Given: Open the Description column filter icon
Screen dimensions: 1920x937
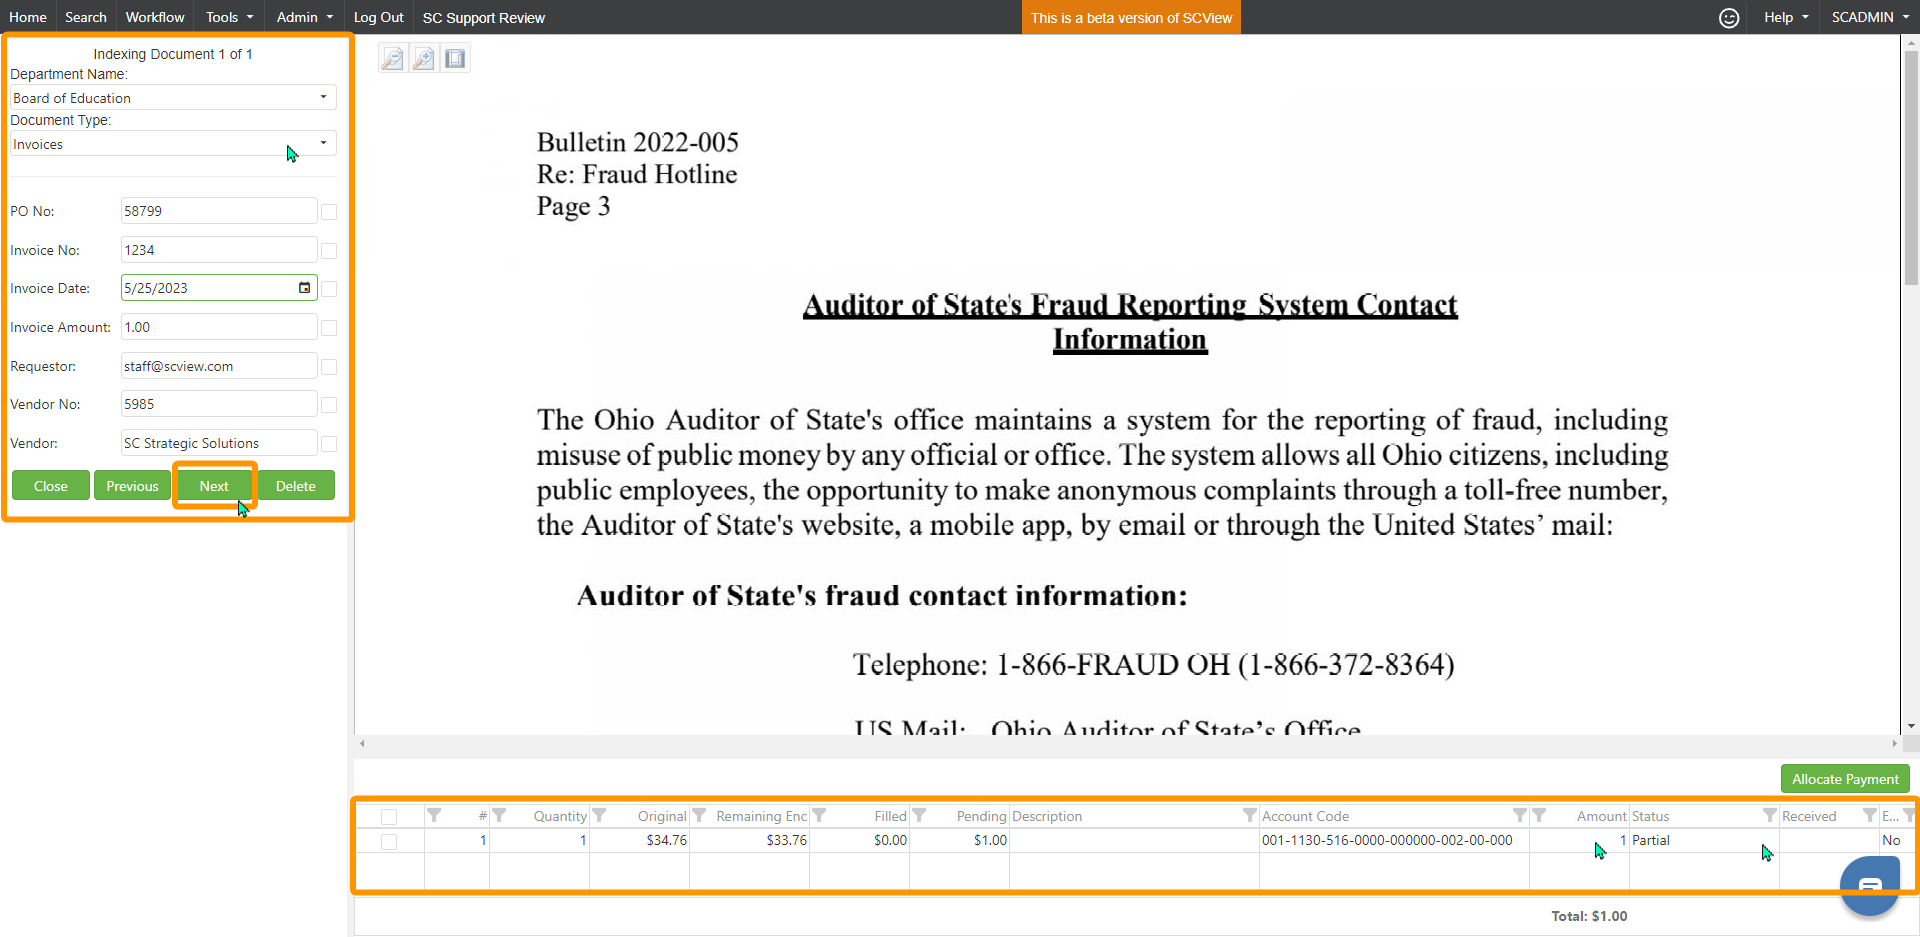Looking at the screenshot, I should click(x=1249, y=816).
